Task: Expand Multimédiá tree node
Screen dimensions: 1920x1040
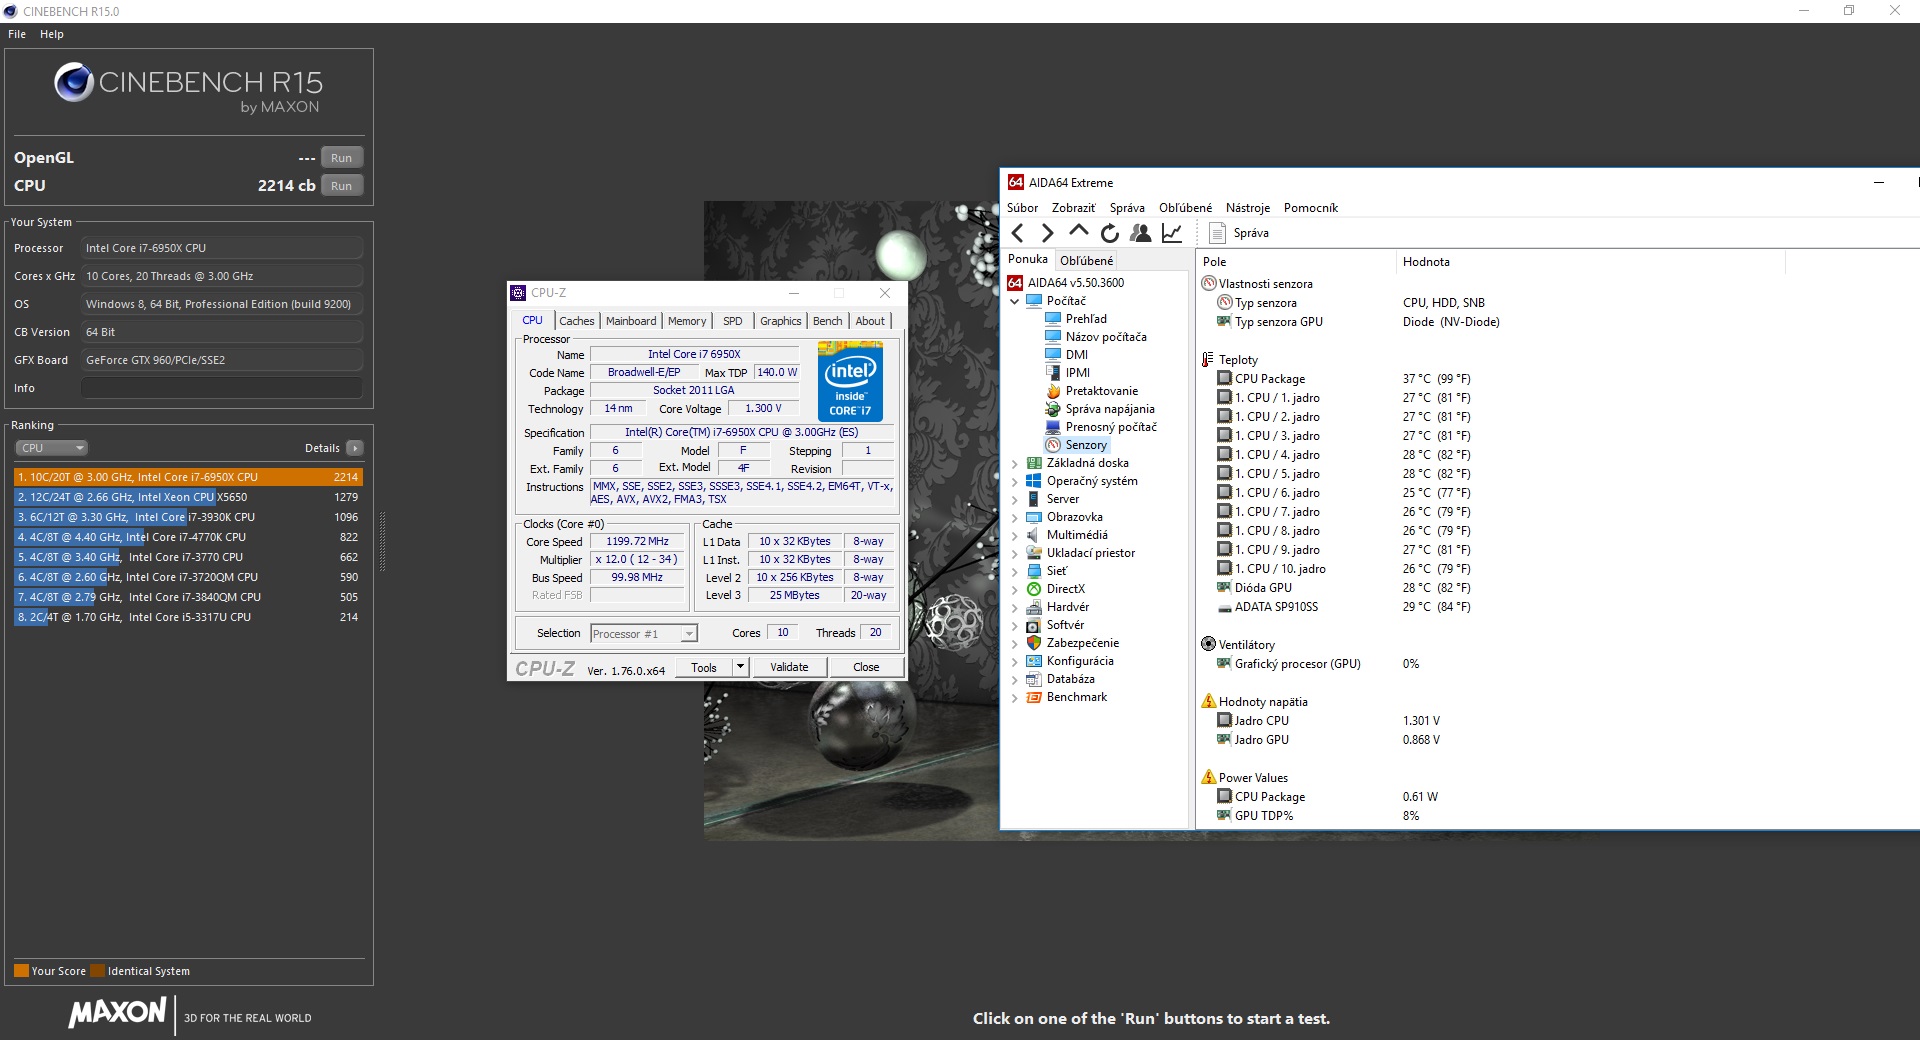Action: coord(1015,535)
